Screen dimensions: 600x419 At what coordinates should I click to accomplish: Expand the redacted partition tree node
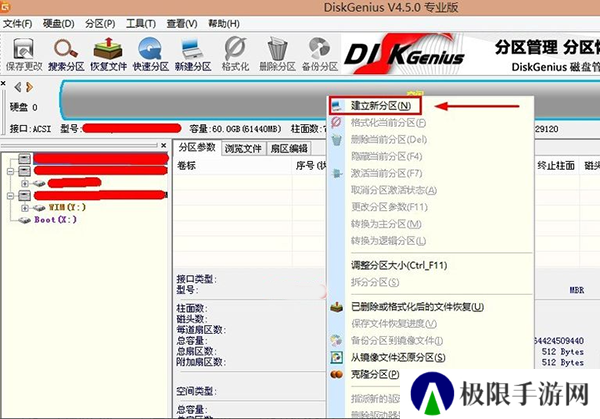25,183
